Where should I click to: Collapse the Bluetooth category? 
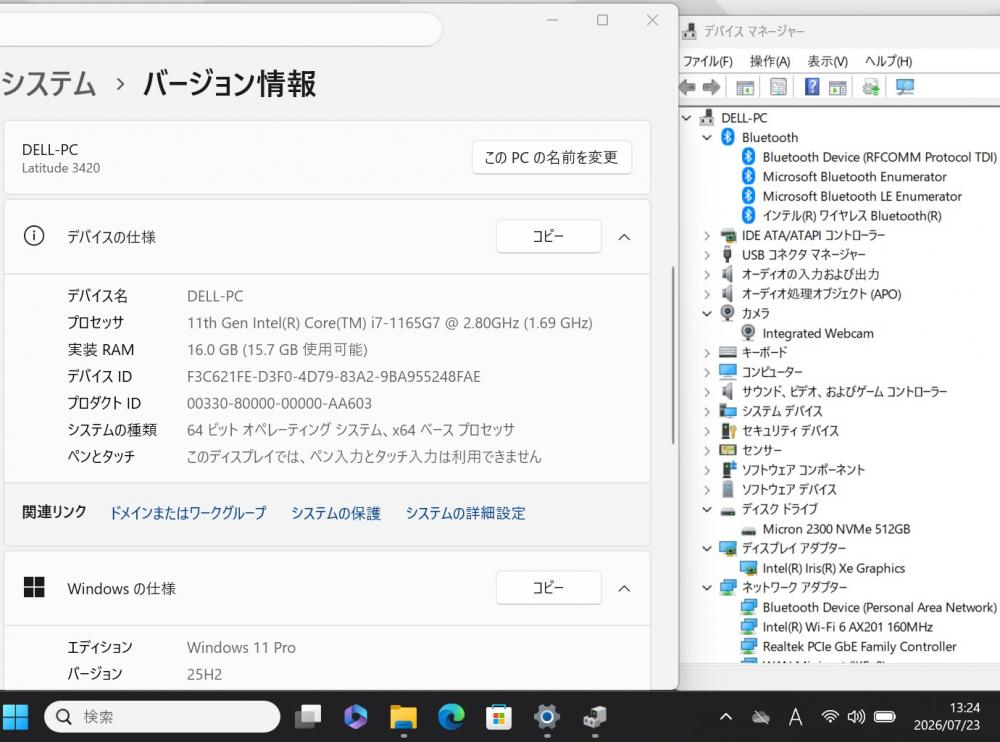pos(707,137)
